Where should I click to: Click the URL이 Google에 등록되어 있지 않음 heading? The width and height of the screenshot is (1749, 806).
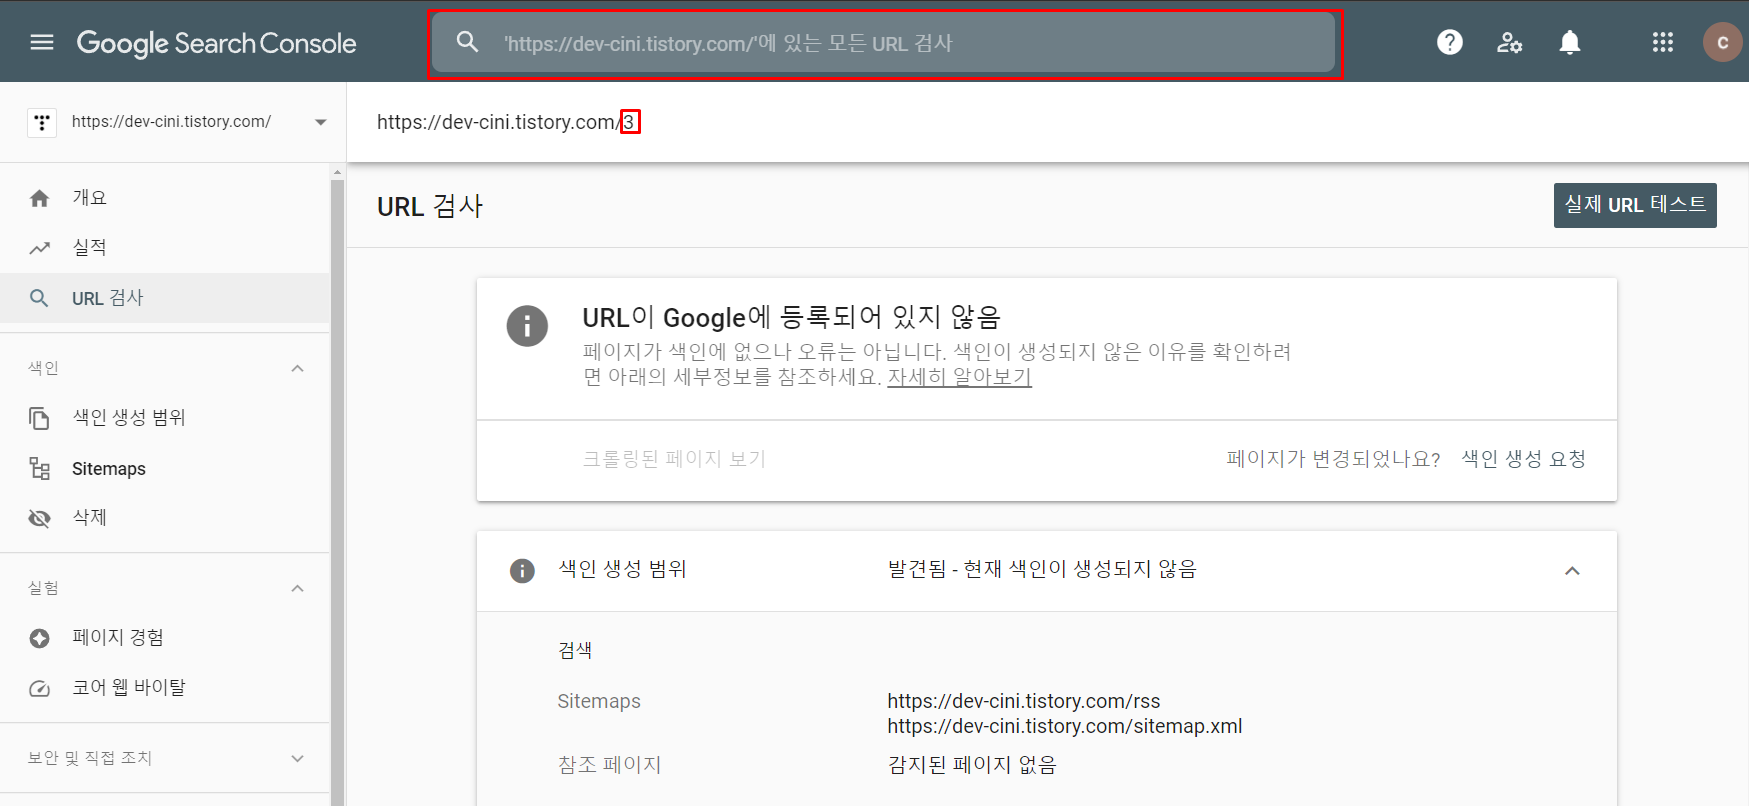[792, 317]
